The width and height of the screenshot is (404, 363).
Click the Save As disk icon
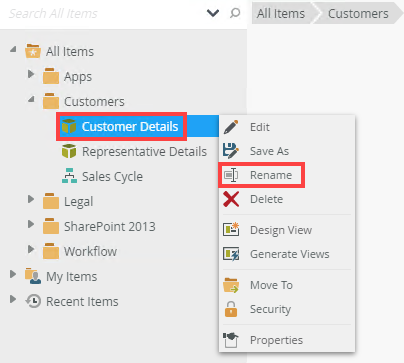coord(231,151)
